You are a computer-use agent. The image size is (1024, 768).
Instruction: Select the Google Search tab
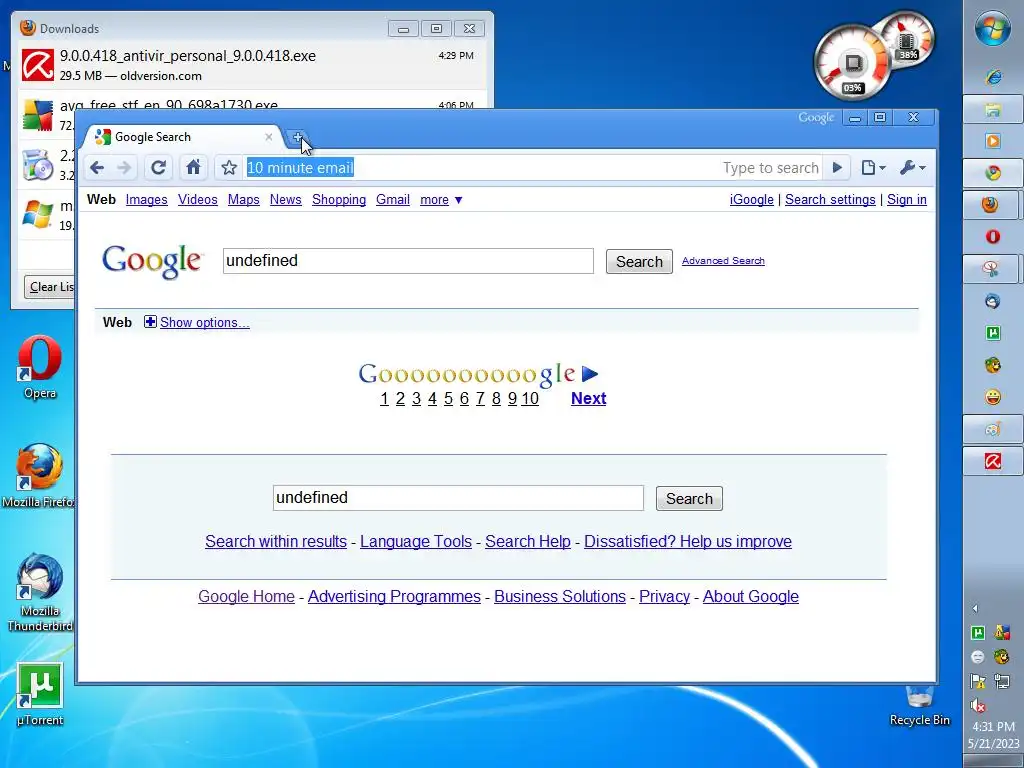[183, 137]
